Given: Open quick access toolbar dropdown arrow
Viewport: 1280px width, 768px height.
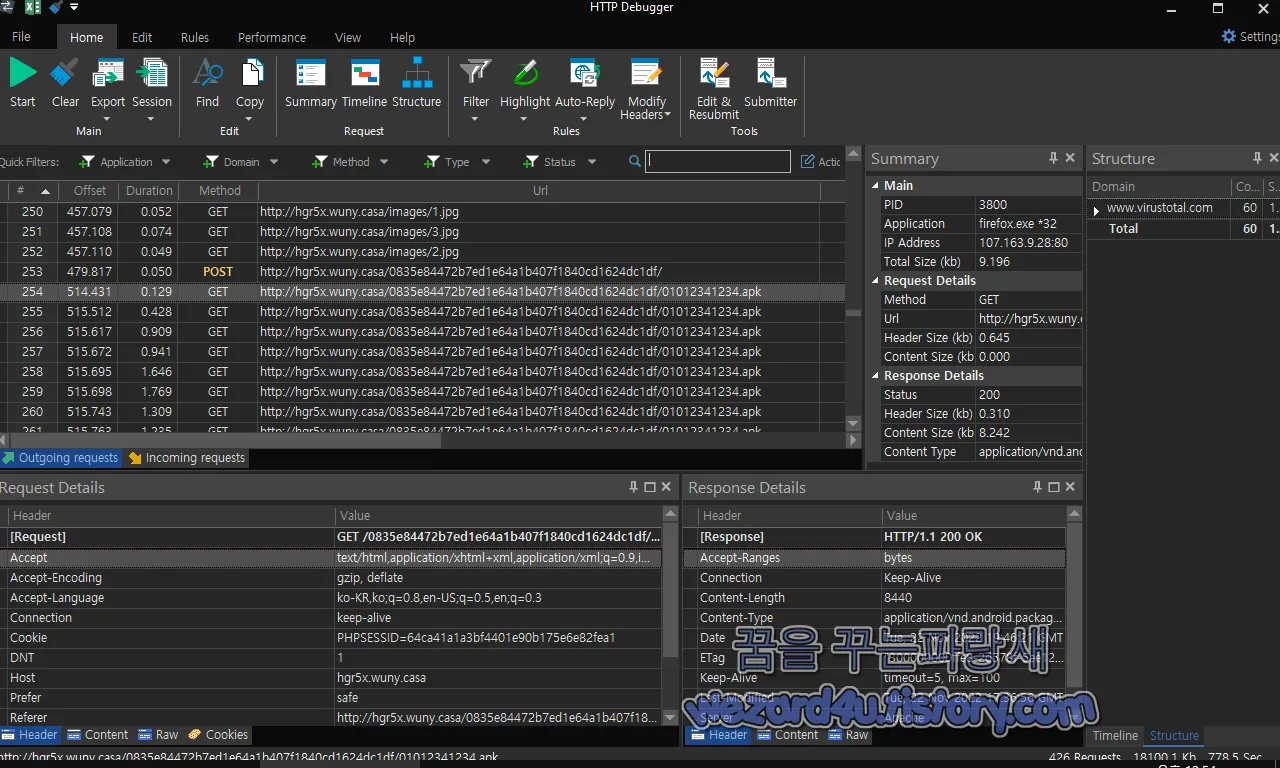Looking at the screenshot, I should tap(75, 8).
